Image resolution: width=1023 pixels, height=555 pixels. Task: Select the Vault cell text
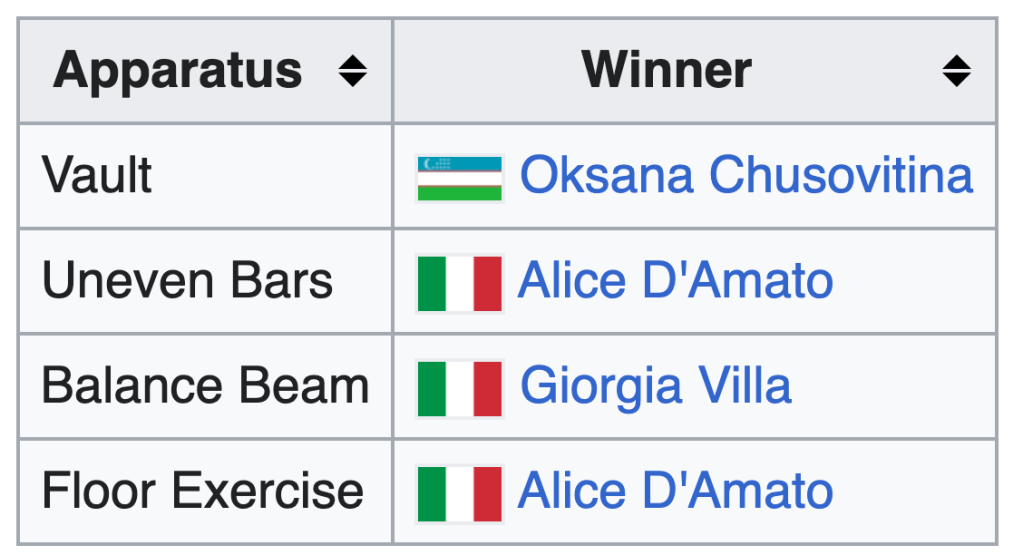pyautogui.click(x=97, y=176)
